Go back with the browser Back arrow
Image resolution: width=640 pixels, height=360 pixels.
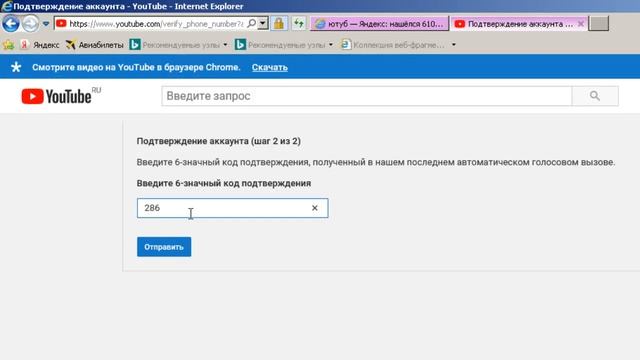(x=11, y=24)
